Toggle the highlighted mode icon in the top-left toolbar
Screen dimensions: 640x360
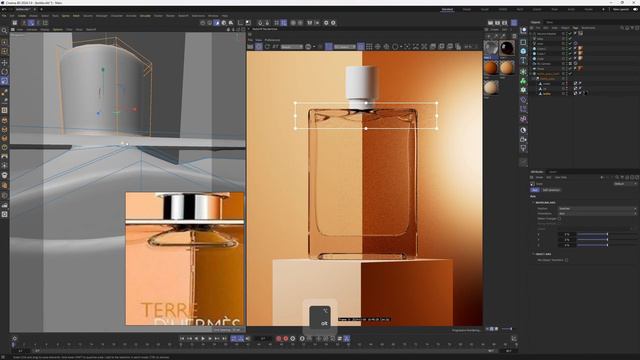[x=31, y=23]
